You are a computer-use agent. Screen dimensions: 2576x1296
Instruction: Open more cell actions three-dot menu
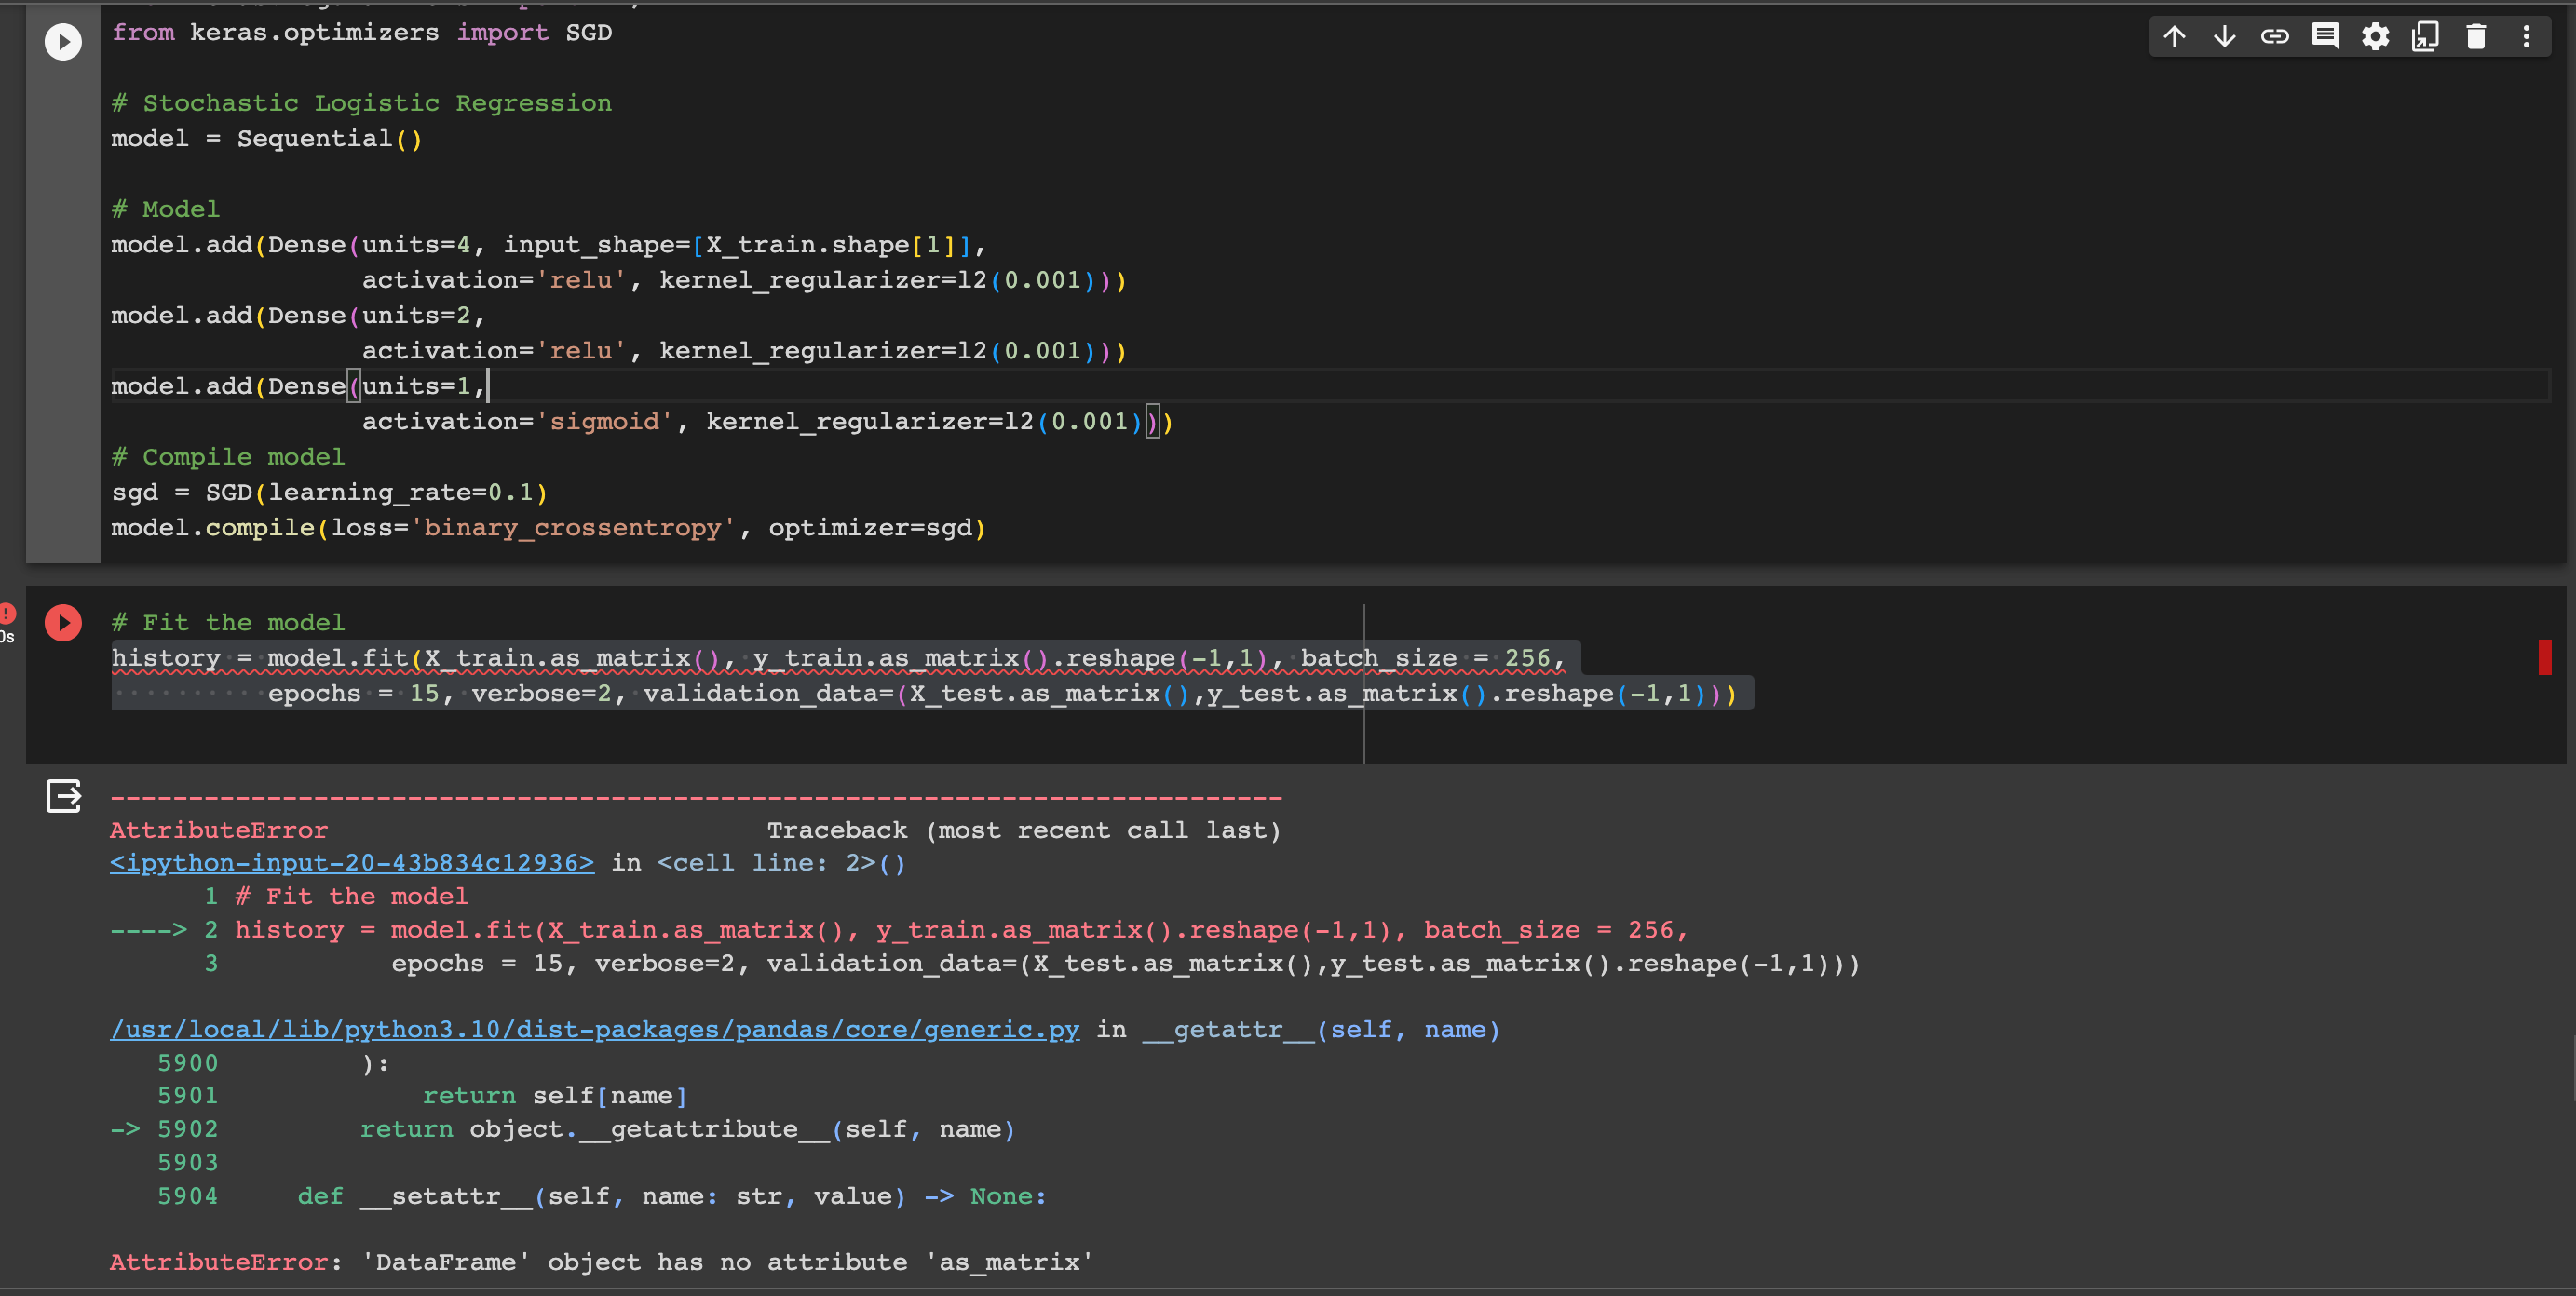coord(2526,37)
